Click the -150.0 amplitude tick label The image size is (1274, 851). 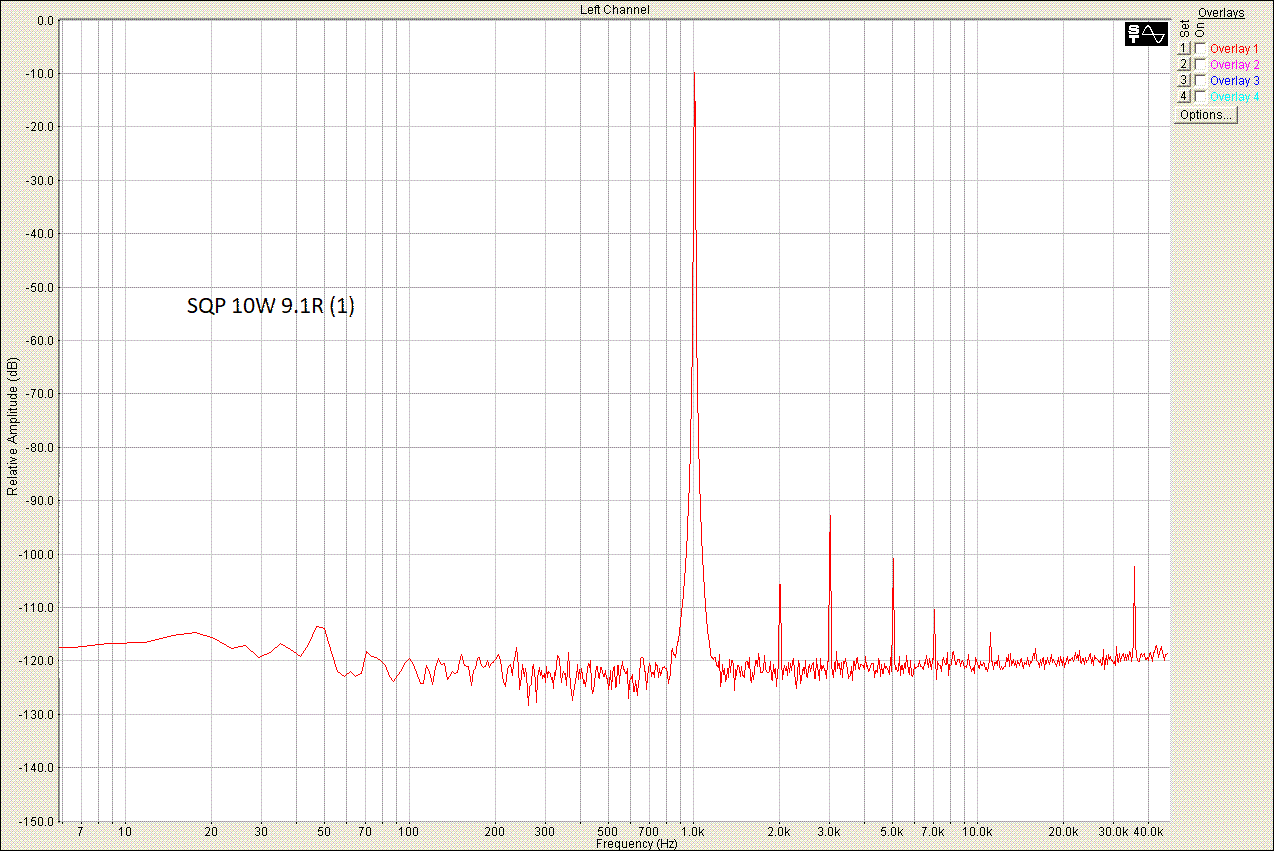click(x=38, y=821)
